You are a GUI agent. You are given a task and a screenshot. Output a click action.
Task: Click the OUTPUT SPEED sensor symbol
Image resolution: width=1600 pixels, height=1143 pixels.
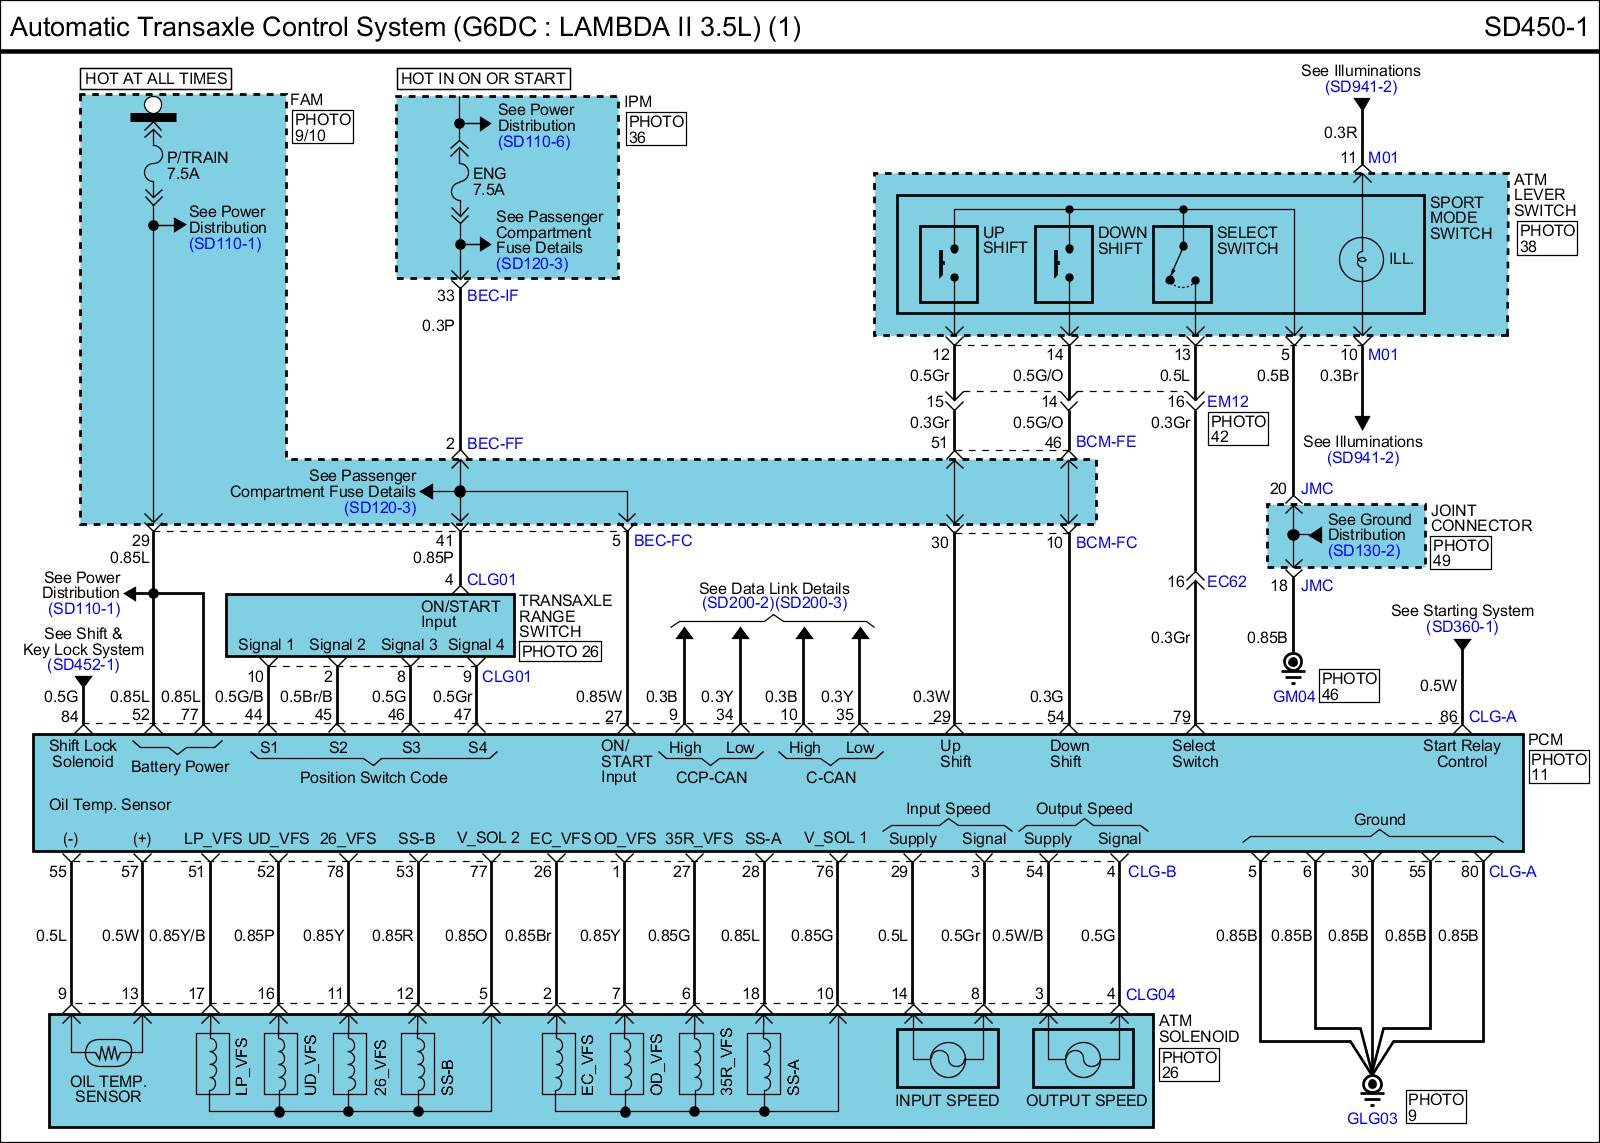coord(1084,1058)
